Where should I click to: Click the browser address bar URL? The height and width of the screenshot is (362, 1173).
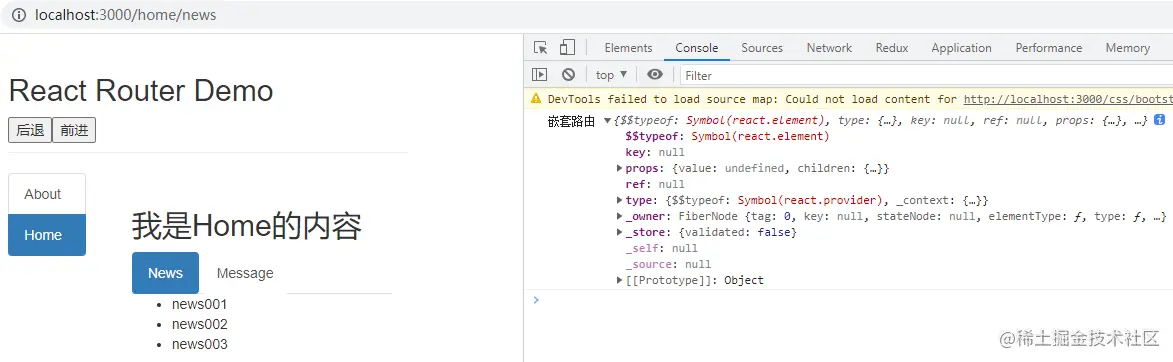pyautogui.click(x=125, y=15)
